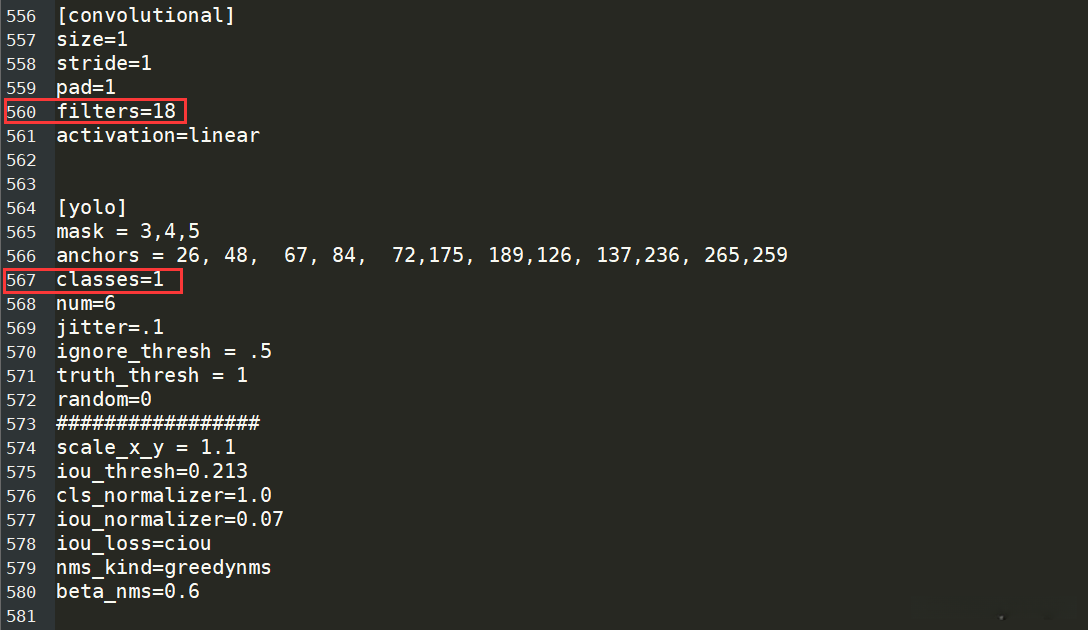
Task: Click the [yolo] section header
Action: [92, 208]
